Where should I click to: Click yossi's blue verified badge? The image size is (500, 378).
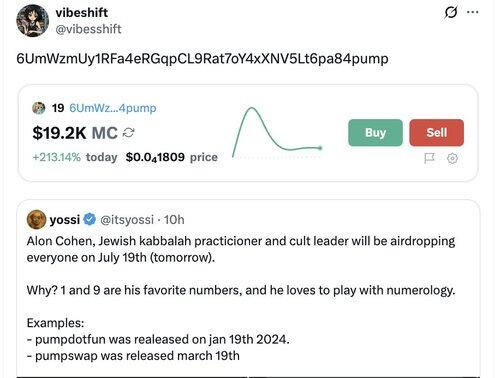pyautogui.click(x=89, y=219)
